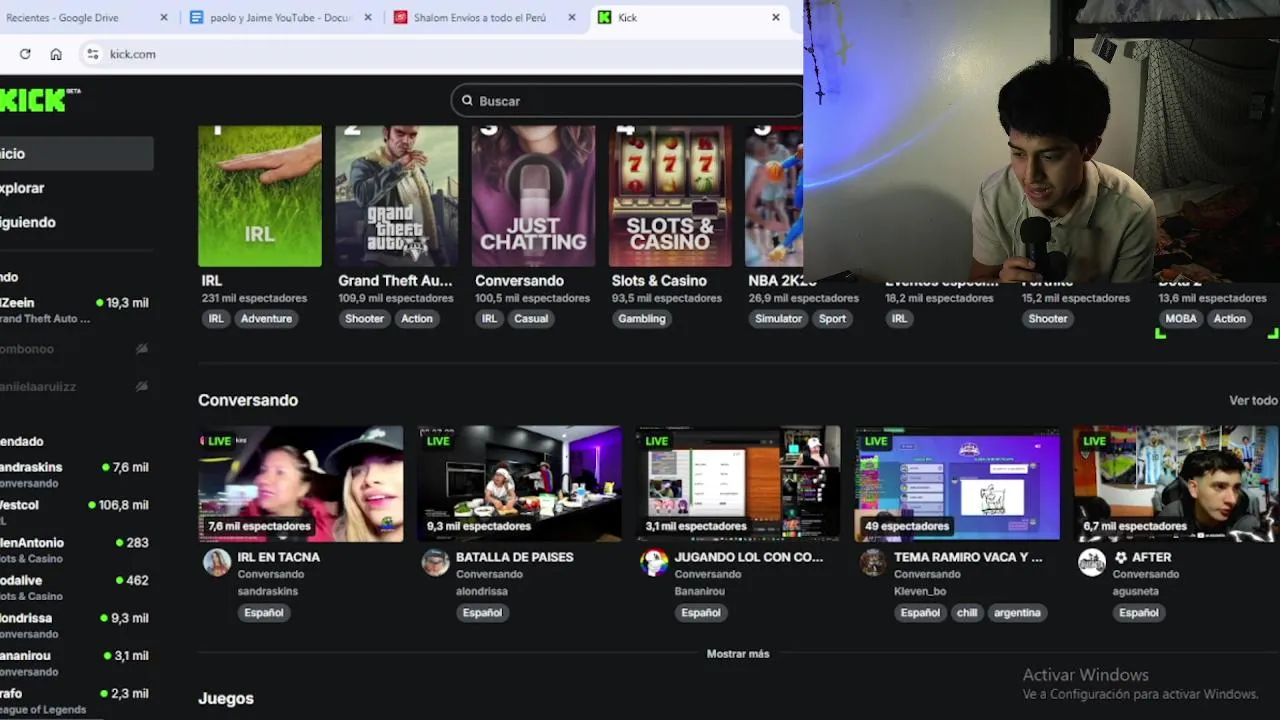Click the verified badge beside AFTER title
The width and height of the screenshot is (1280, 720).
(1121, 557)
